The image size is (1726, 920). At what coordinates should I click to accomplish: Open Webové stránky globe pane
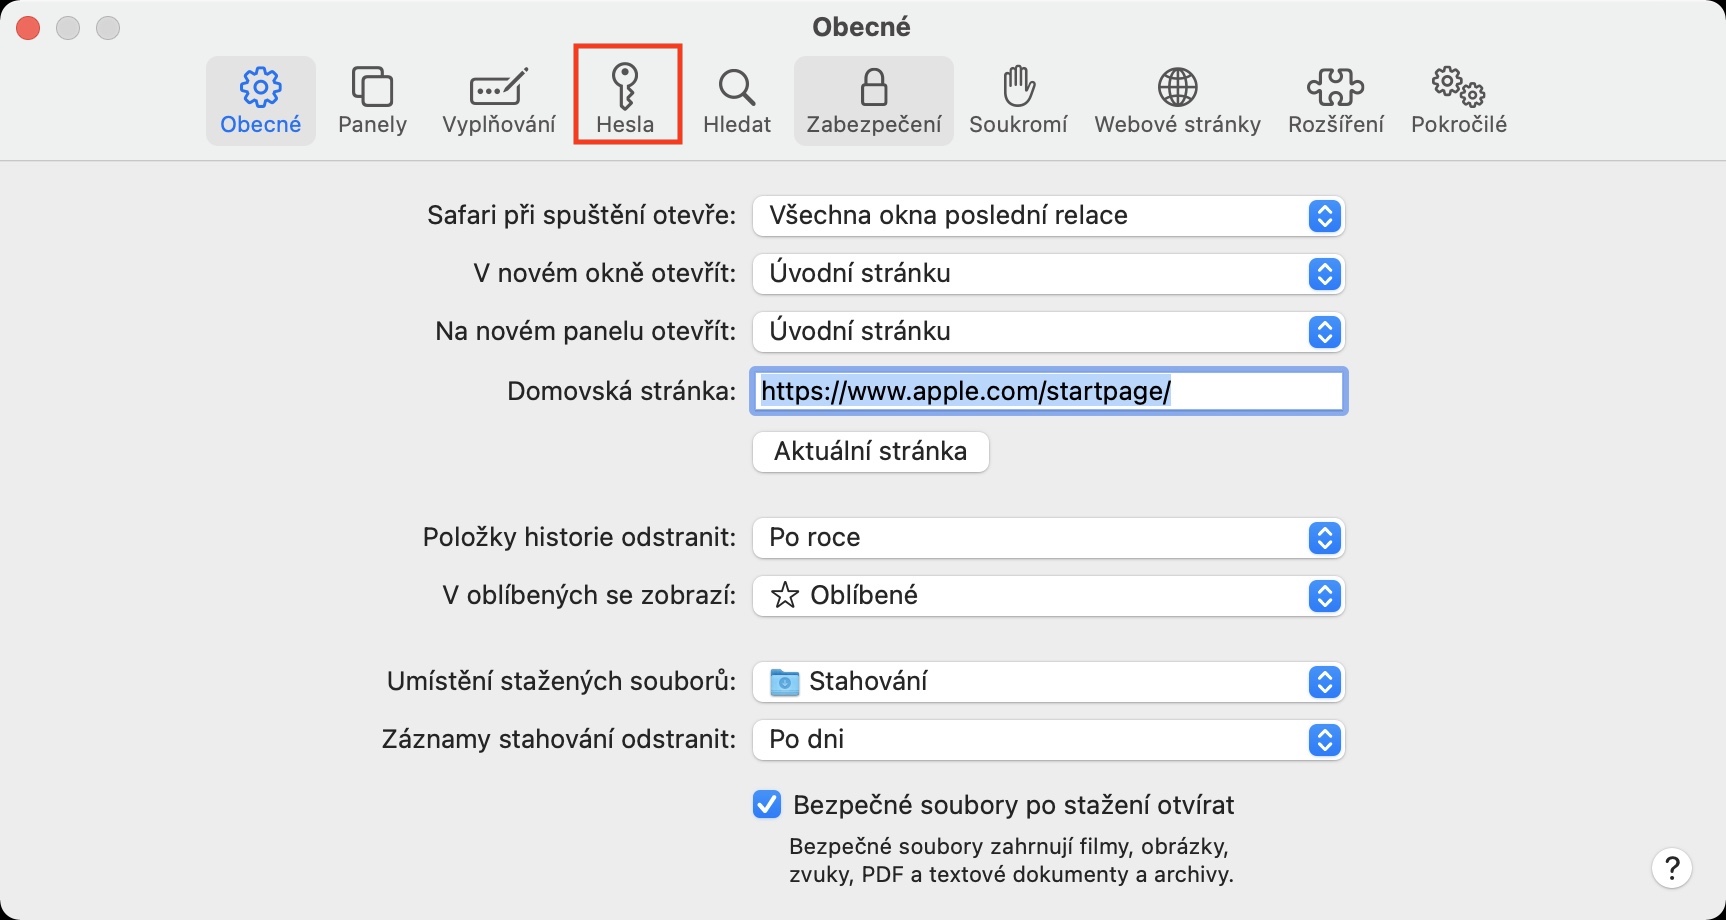[x=1177, y=98]
